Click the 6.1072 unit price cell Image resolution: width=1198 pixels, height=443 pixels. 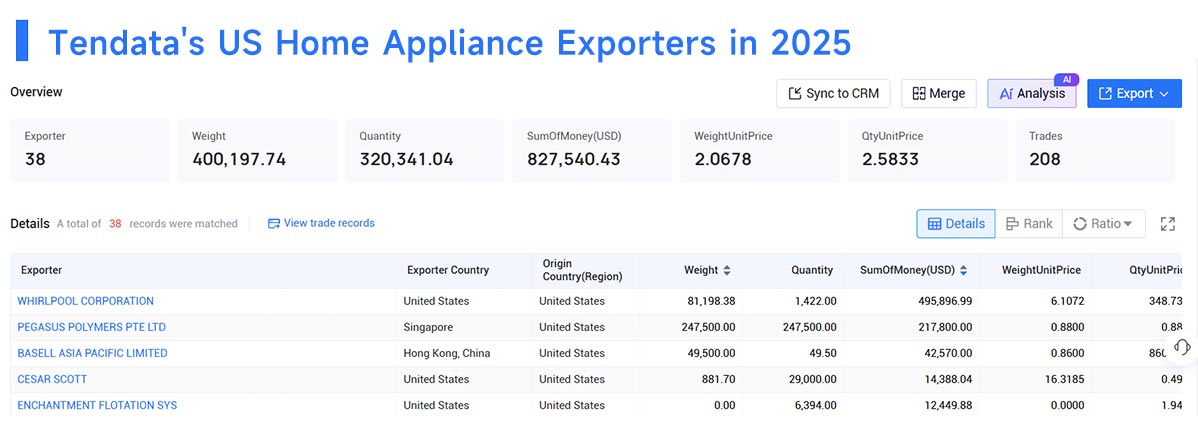tap(1067, 301)
